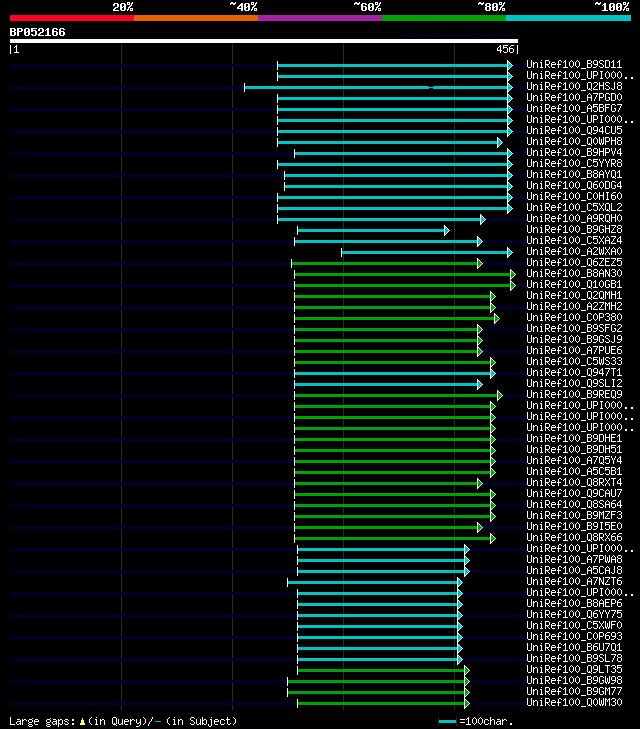Select the UniRef100_C0HI60 label

pos(574,196)
